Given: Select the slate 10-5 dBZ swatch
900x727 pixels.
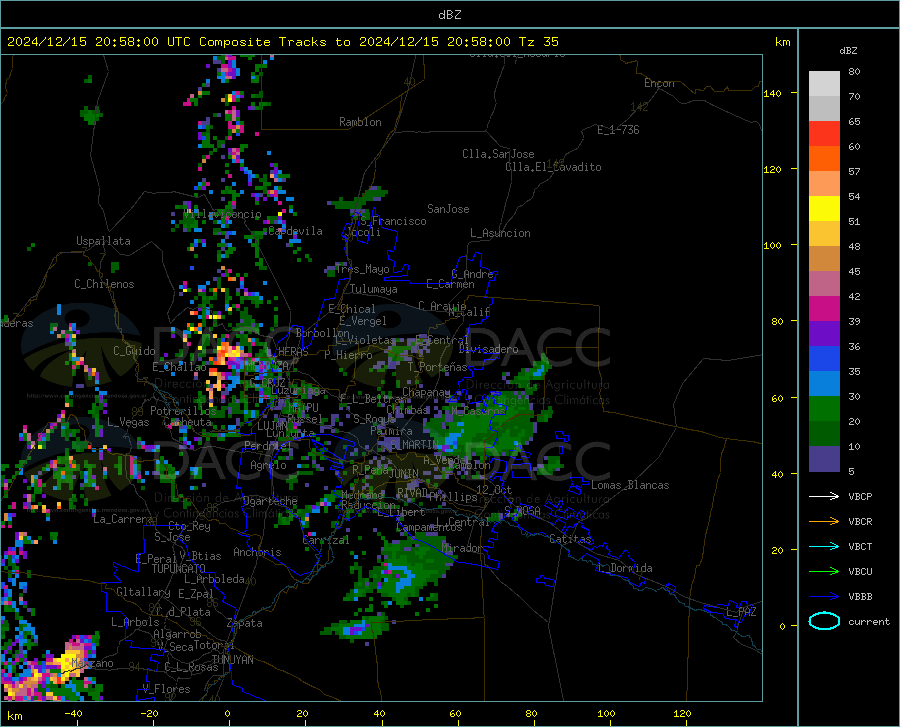Looking at the screenshot, I should tap(824, 459).
